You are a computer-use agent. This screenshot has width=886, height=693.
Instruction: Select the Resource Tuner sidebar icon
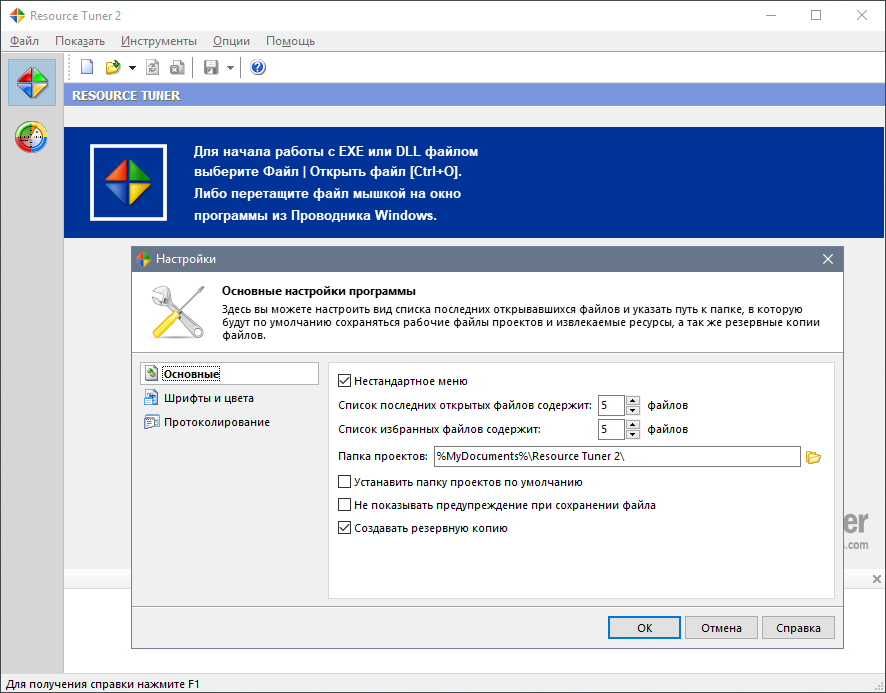coord(32,83)
